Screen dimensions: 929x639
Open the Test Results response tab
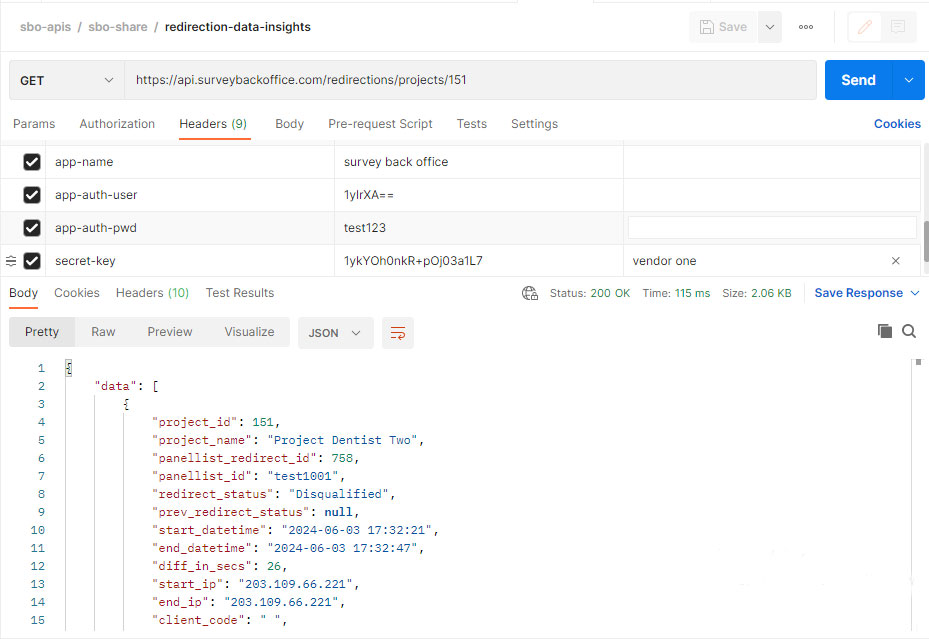coord(240,293)
